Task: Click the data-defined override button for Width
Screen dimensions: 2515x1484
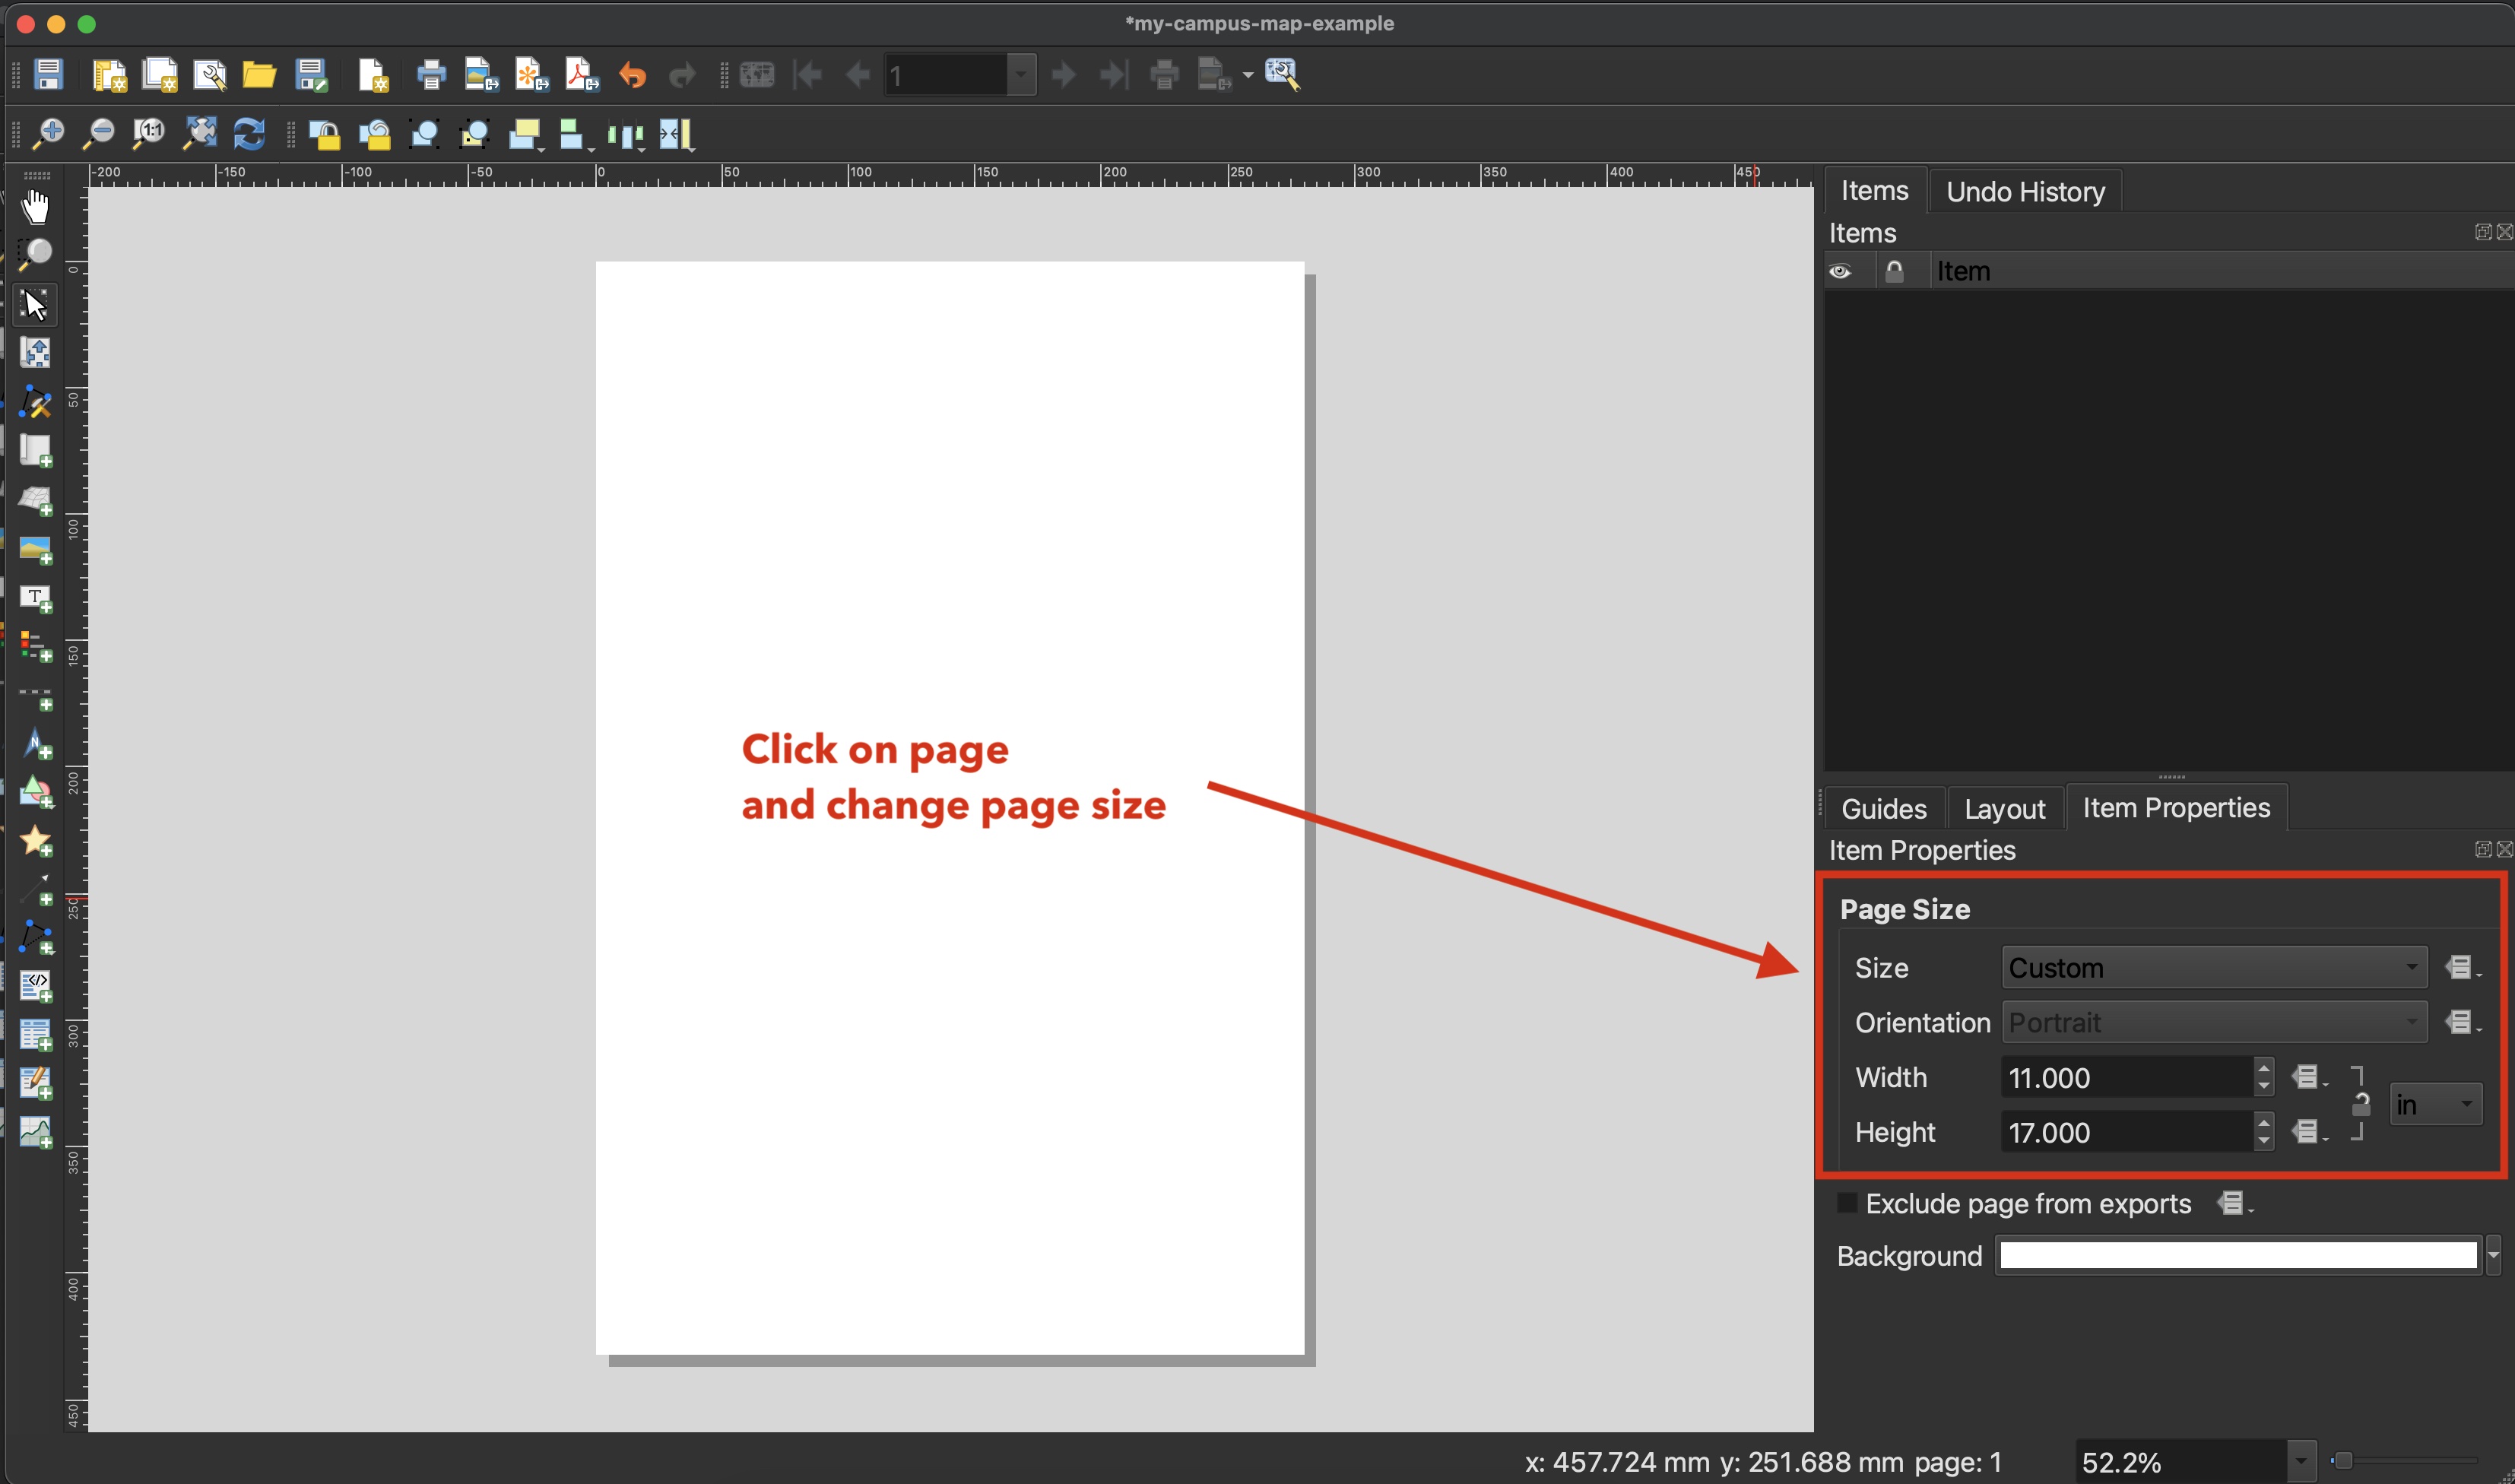Action: tap(2309, 1077)
